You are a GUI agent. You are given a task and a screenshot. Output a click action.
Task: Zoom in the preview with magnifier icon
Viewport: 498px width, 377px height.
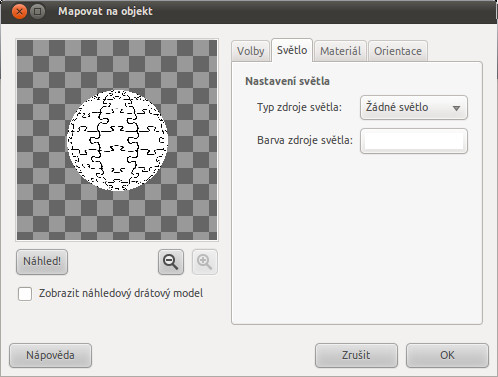[x=205, y=262]
